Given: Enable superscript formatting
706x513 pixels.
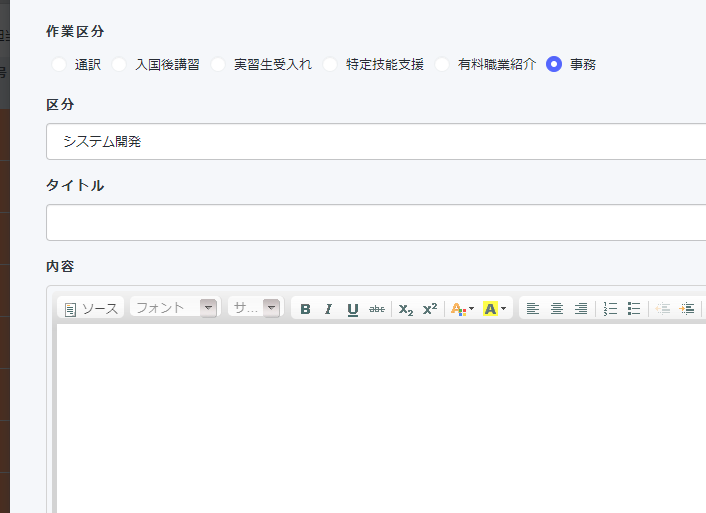Looking at the screenshot, I should click(429, 309).
